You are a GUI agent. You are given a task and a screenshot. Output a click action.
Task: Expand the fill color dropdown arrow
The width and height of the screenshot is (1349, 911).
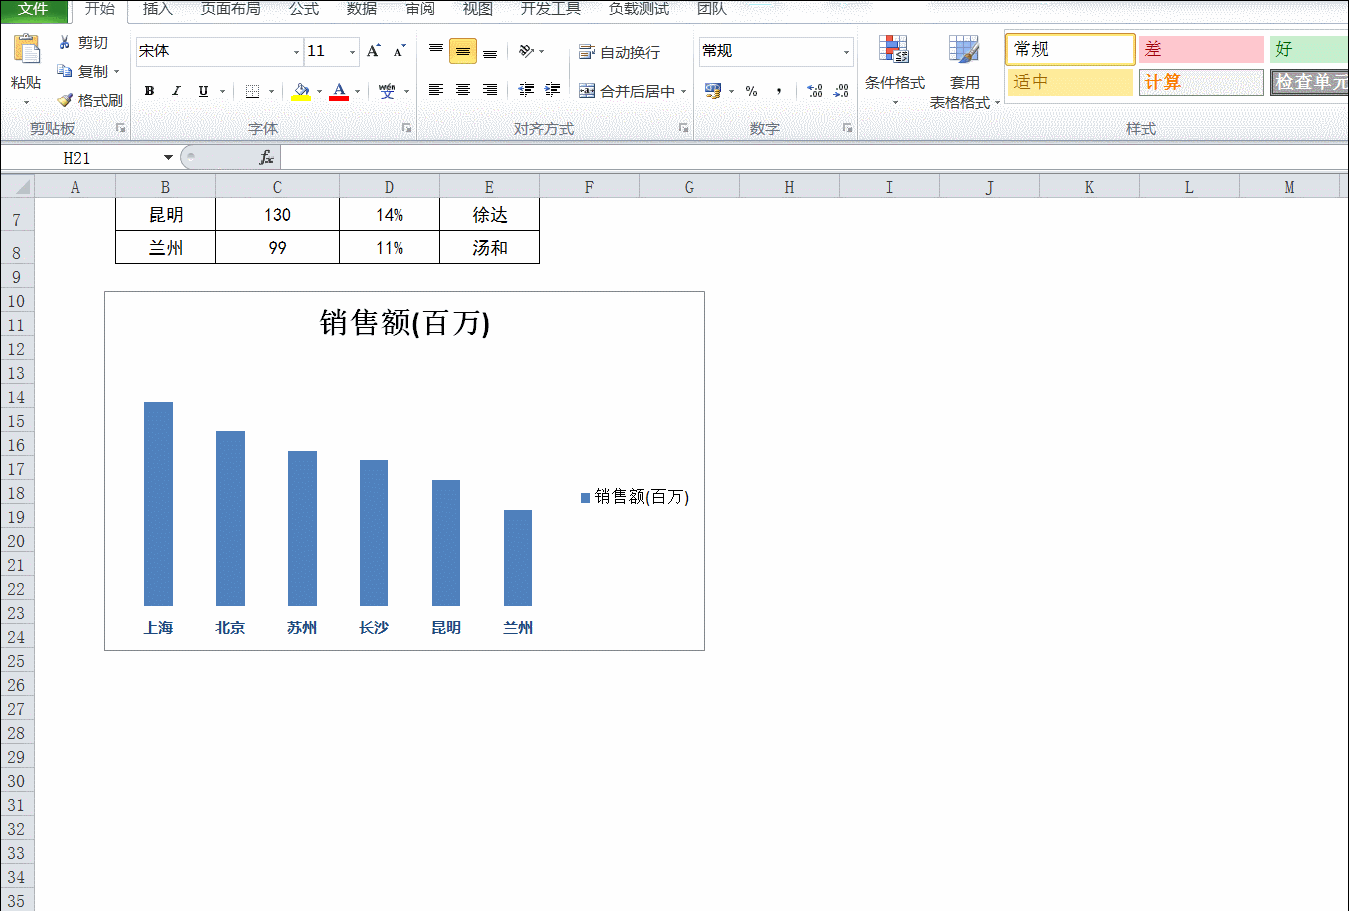(319, 92)
